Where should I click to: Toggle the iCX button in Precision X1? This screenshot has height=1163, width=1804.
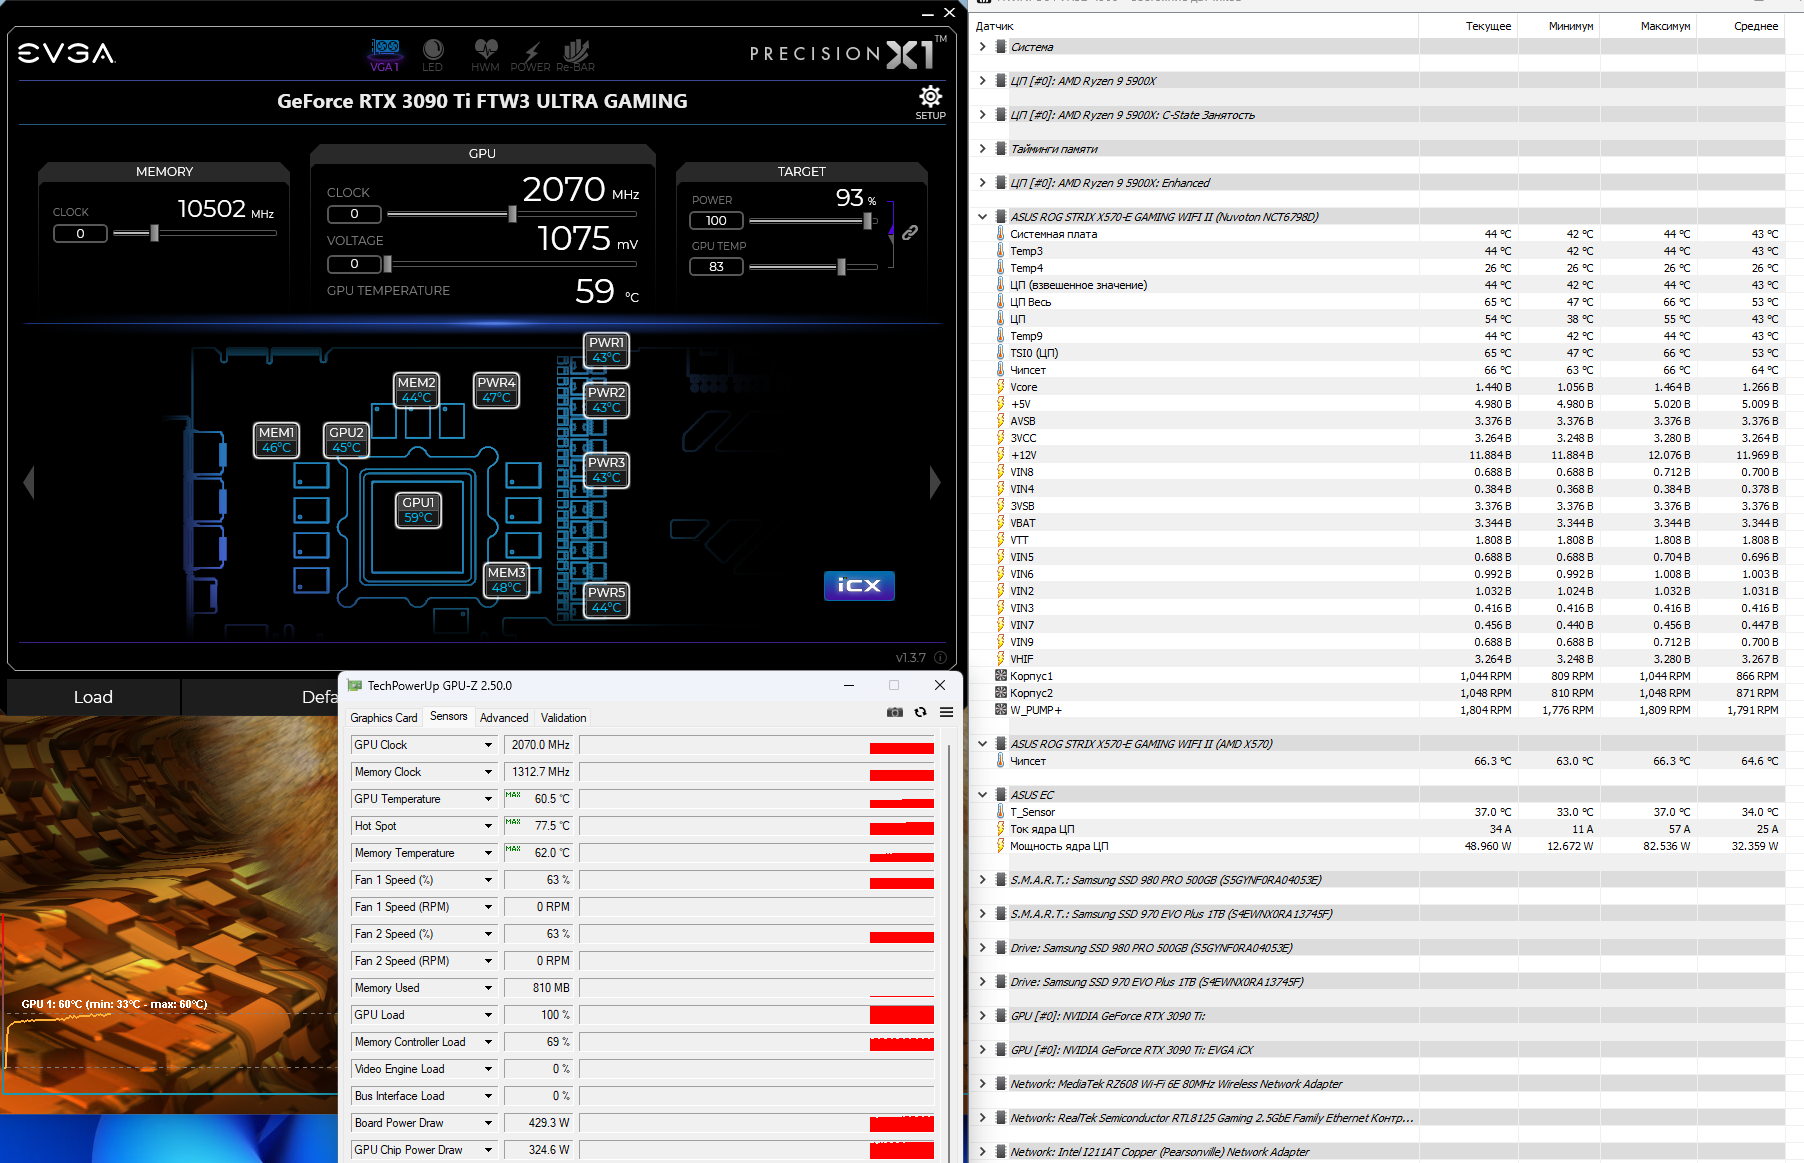tap(859, 586)
